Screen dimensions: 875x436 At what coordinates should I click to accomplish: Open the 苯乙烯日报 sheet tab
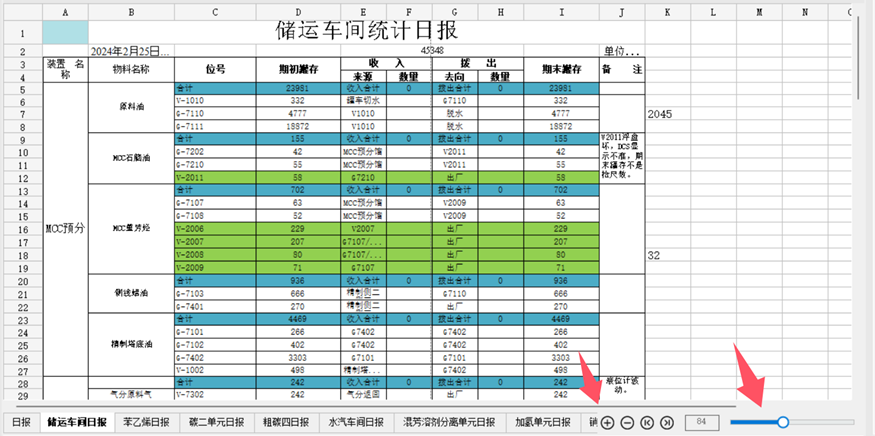[146, 422]
